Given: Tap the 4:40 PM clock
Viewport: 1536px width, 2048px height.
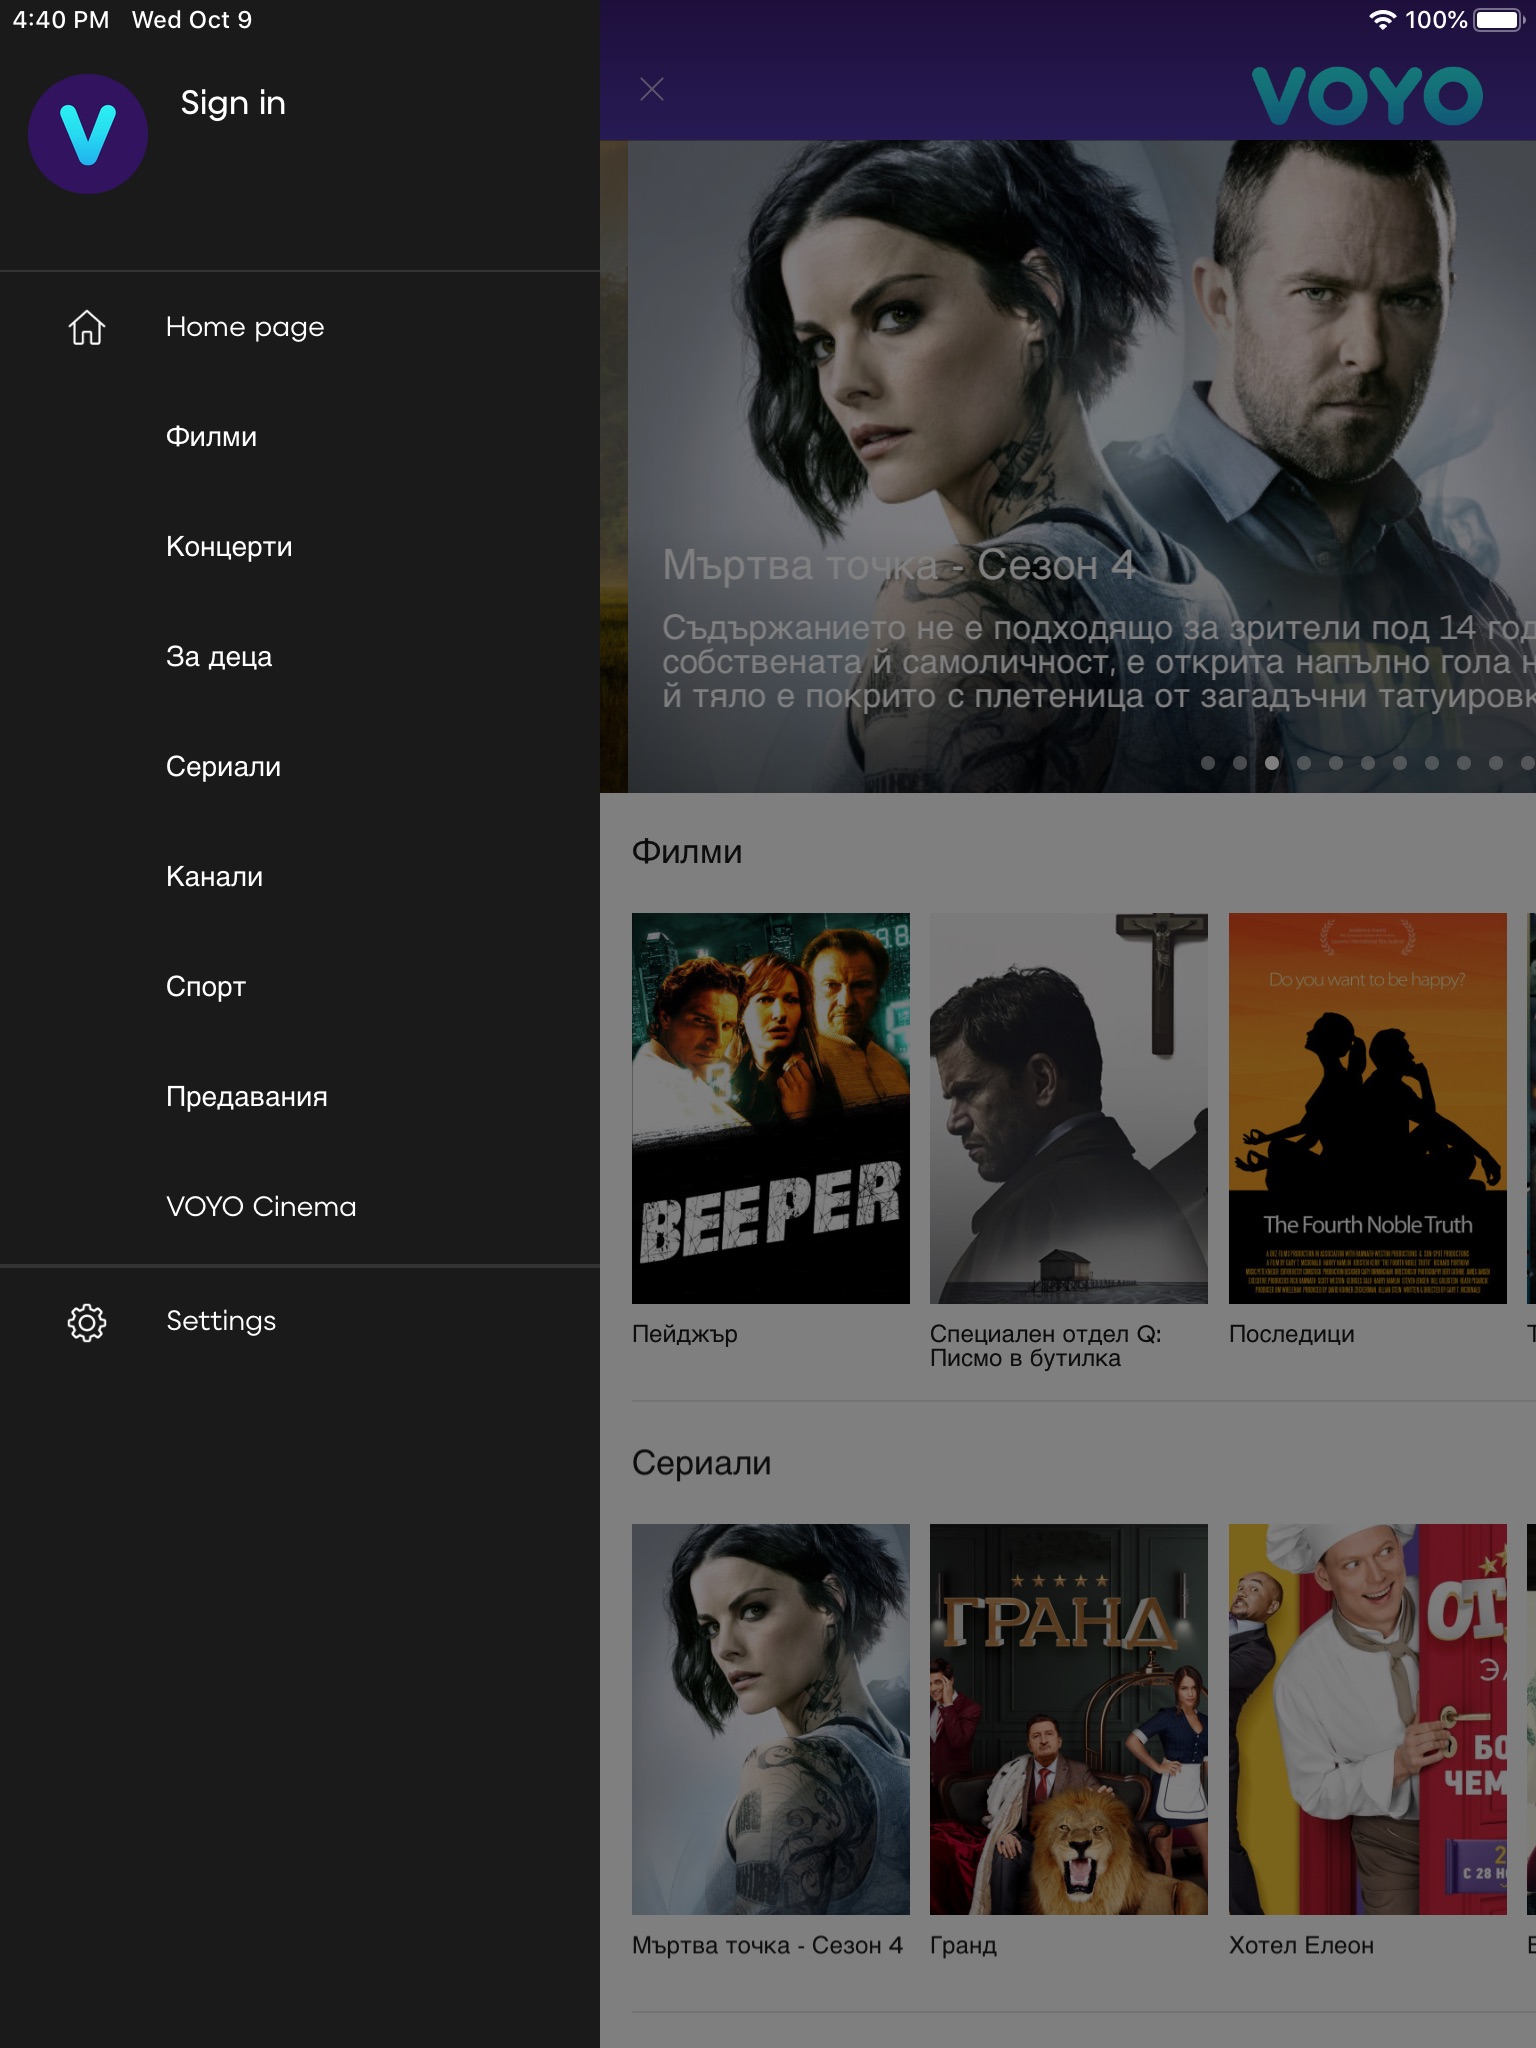Looking at the screenshot, I should coord(61,20).
